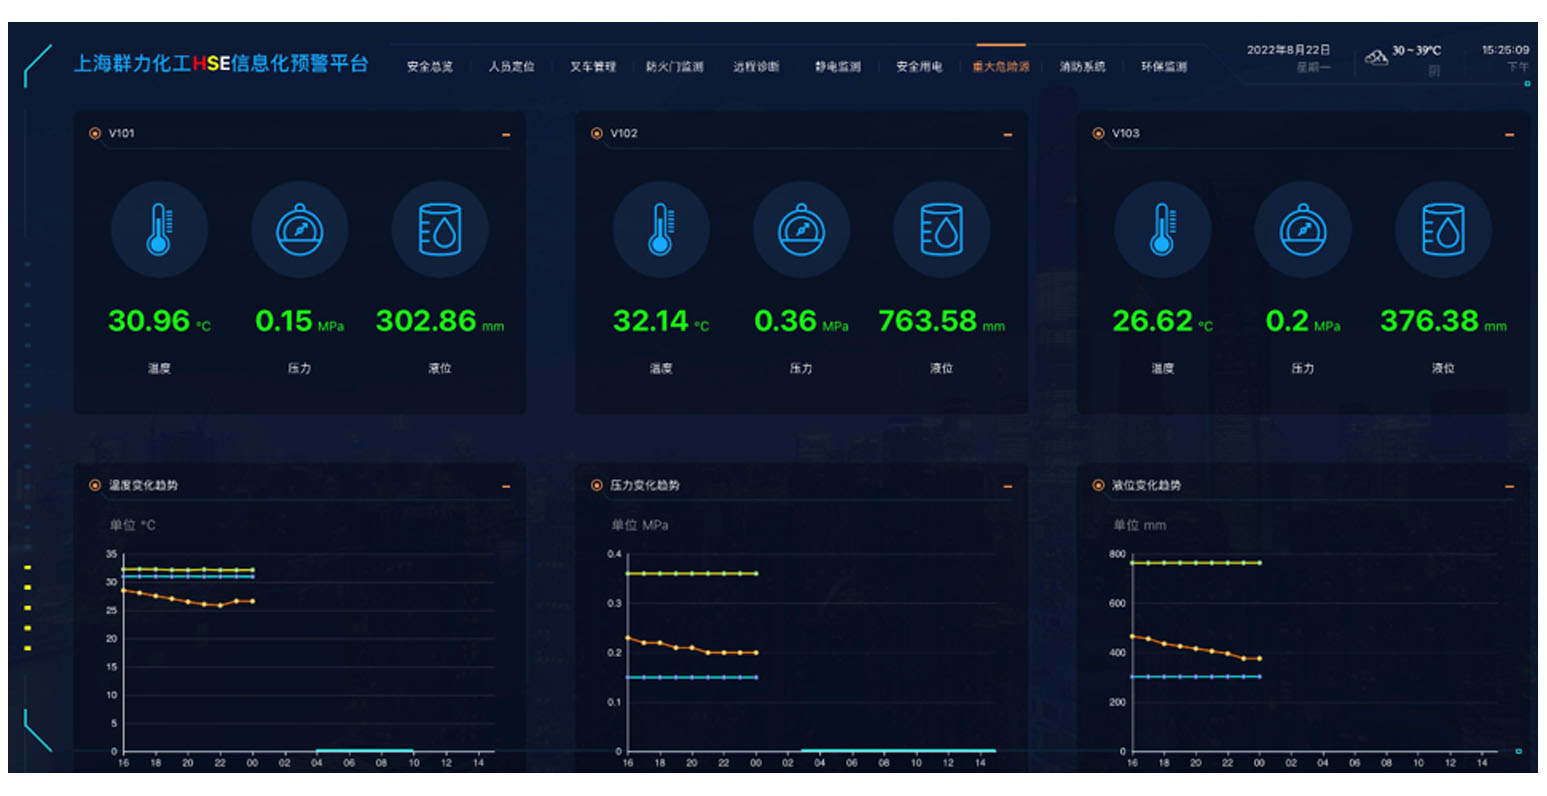Click the V103 pressure gauge icon
The image size is (1547, 796).
(1303, 229)
